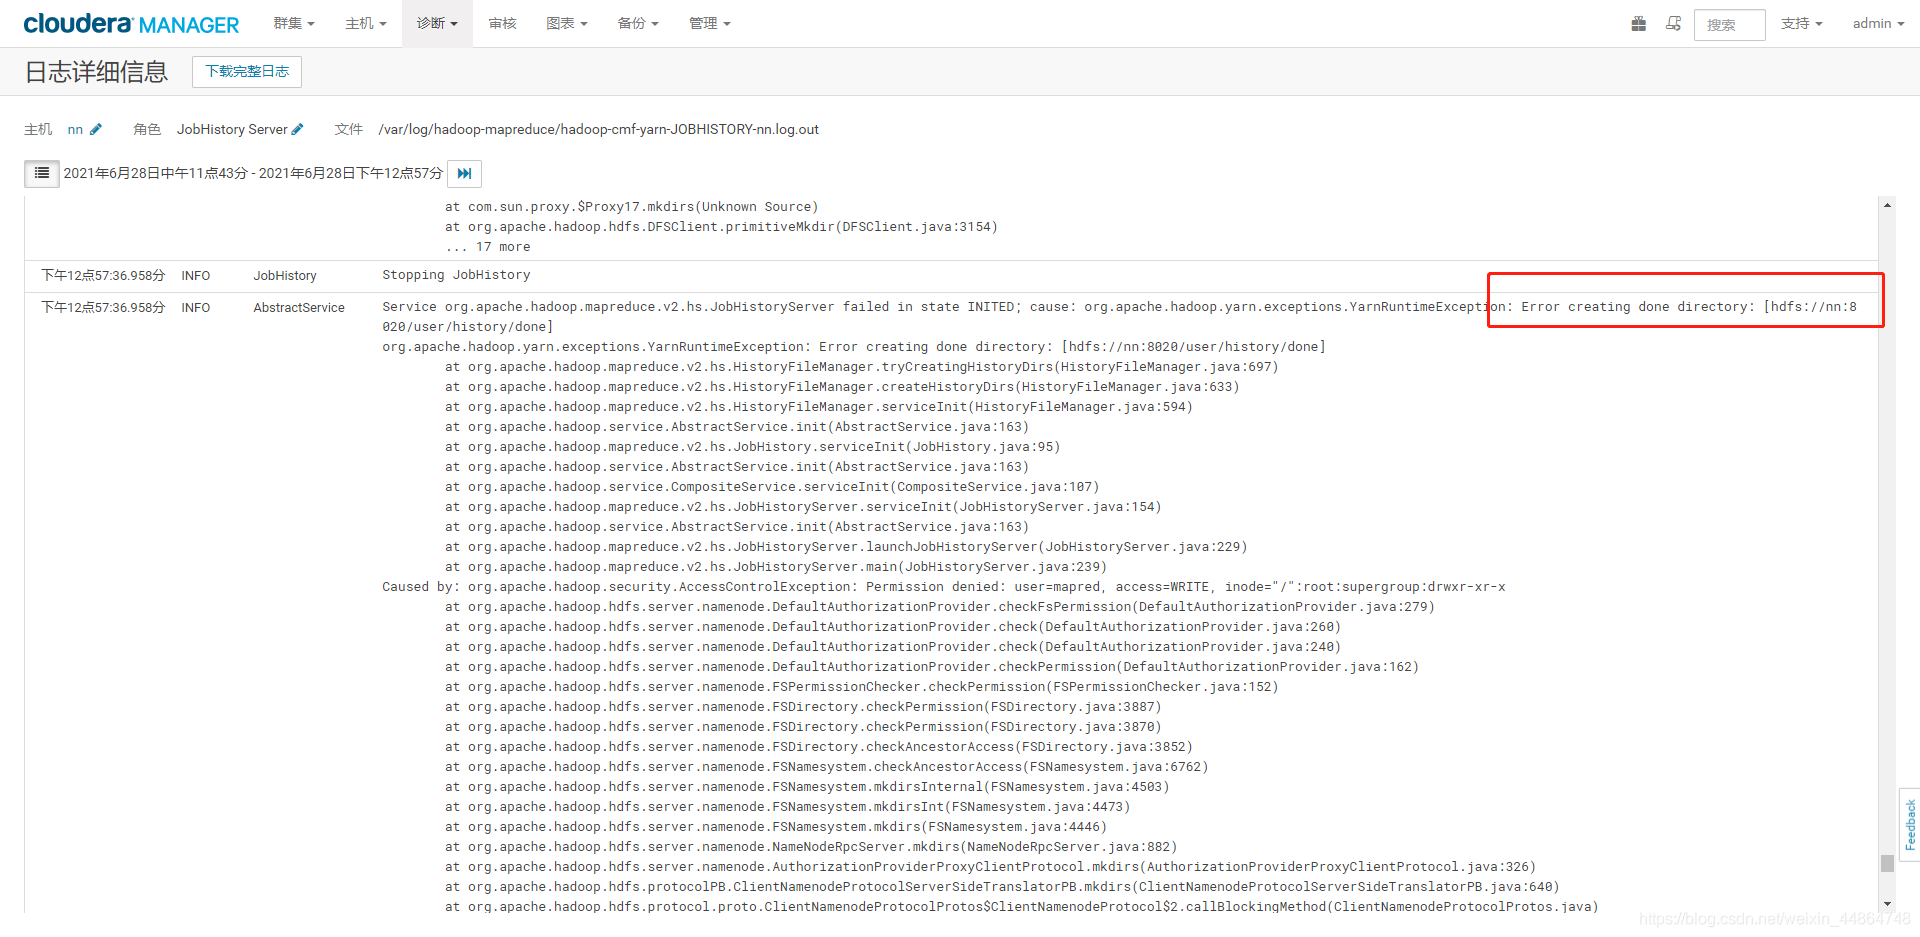Go to the 审核 audit page

tap(502, 23)
